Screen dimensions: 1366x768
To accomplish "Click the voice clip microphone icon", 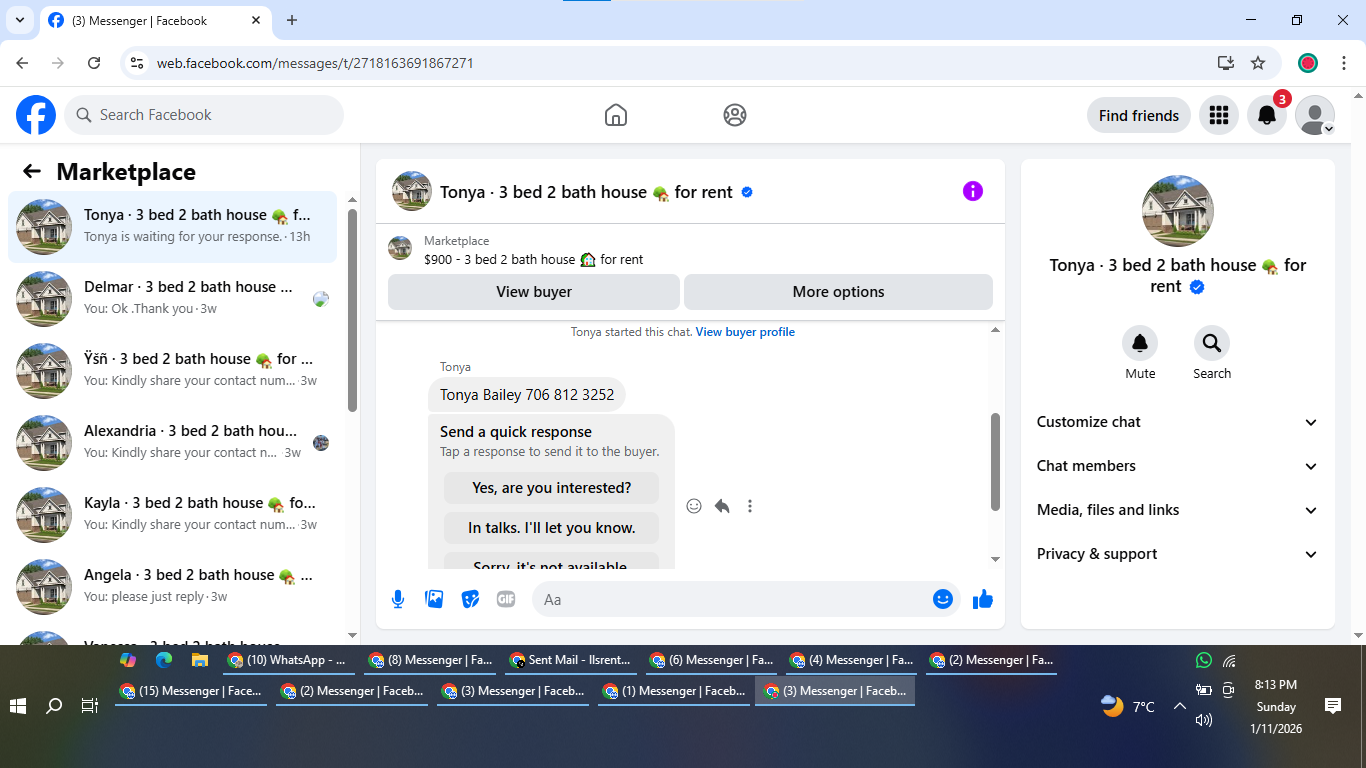I will pos(398,599).
